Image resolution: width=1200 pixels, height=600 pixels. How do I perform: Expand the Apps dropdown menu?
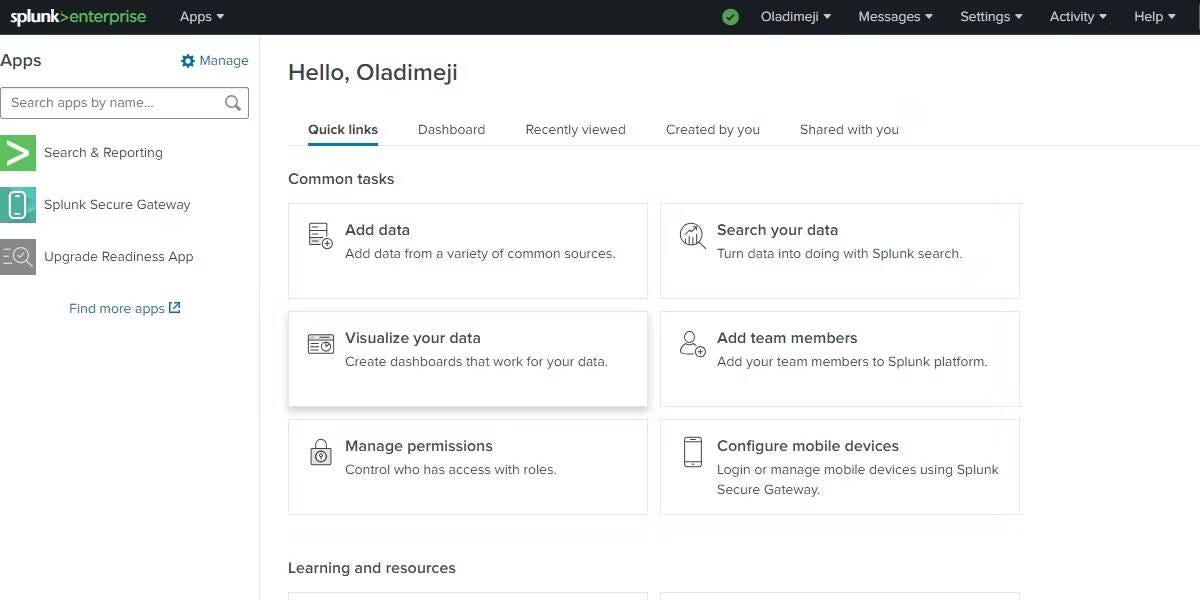pyautogui.click(x=202, y=17)
